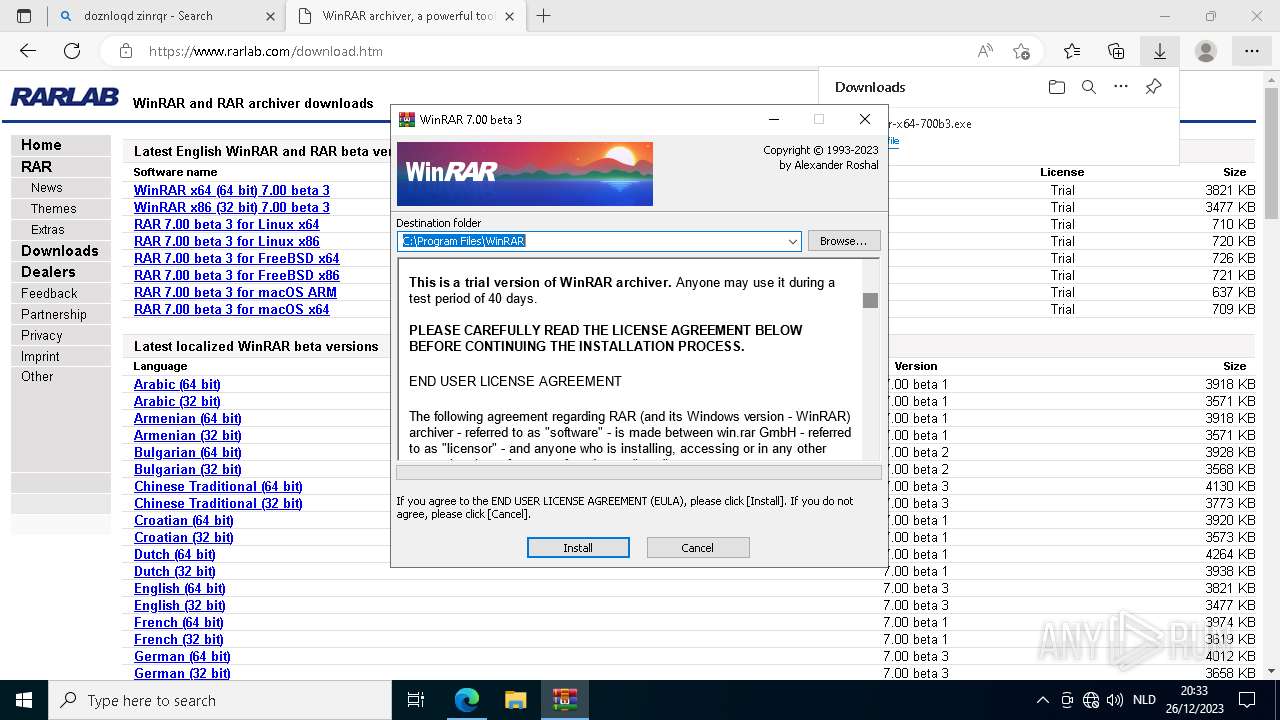Open the Extras sidebar item
Viewport: 1280px width, 720px height.
pyautogui.click(x=47, y=229)
